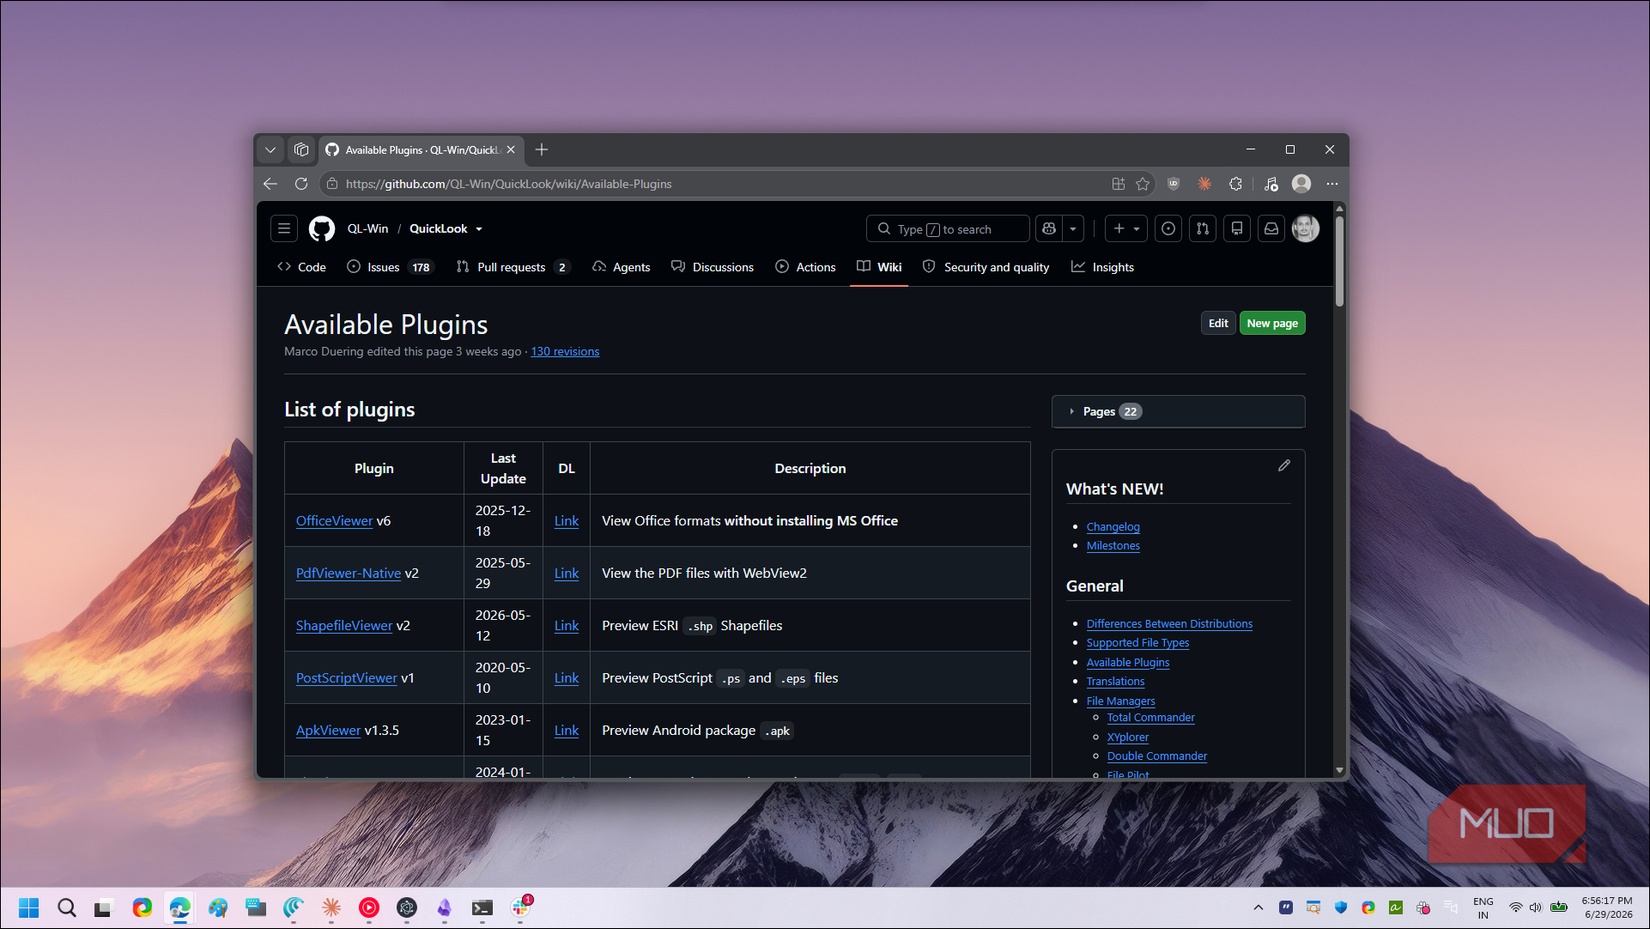Open a new browser tab
Image resolution: width=1650 pixels, height=929 pixels.
(542, 150)
